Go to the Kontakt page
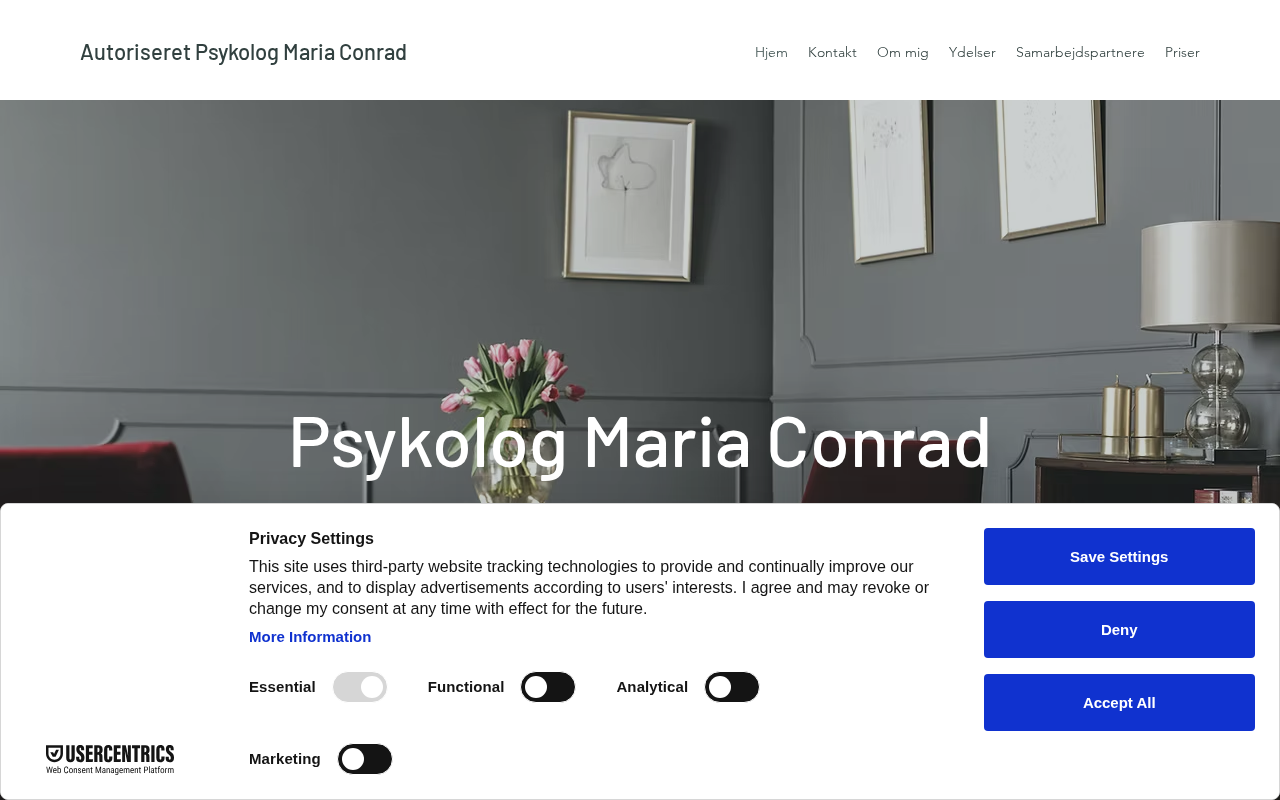This screenshot has width=1280, height=800. [832, 52]
